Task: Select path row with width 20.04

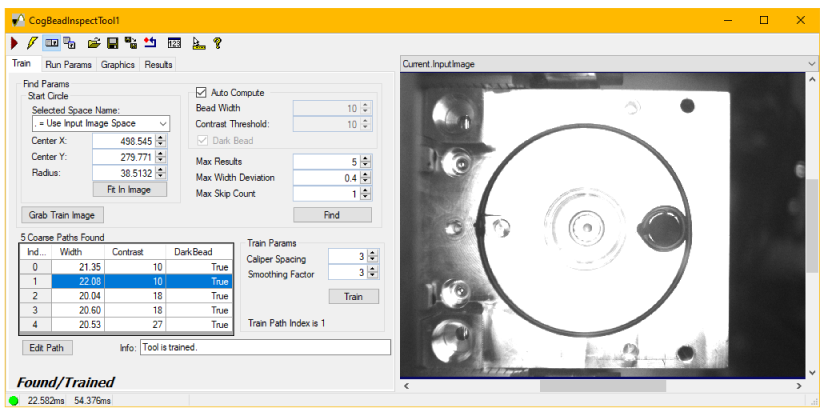Action: (126, 296)
